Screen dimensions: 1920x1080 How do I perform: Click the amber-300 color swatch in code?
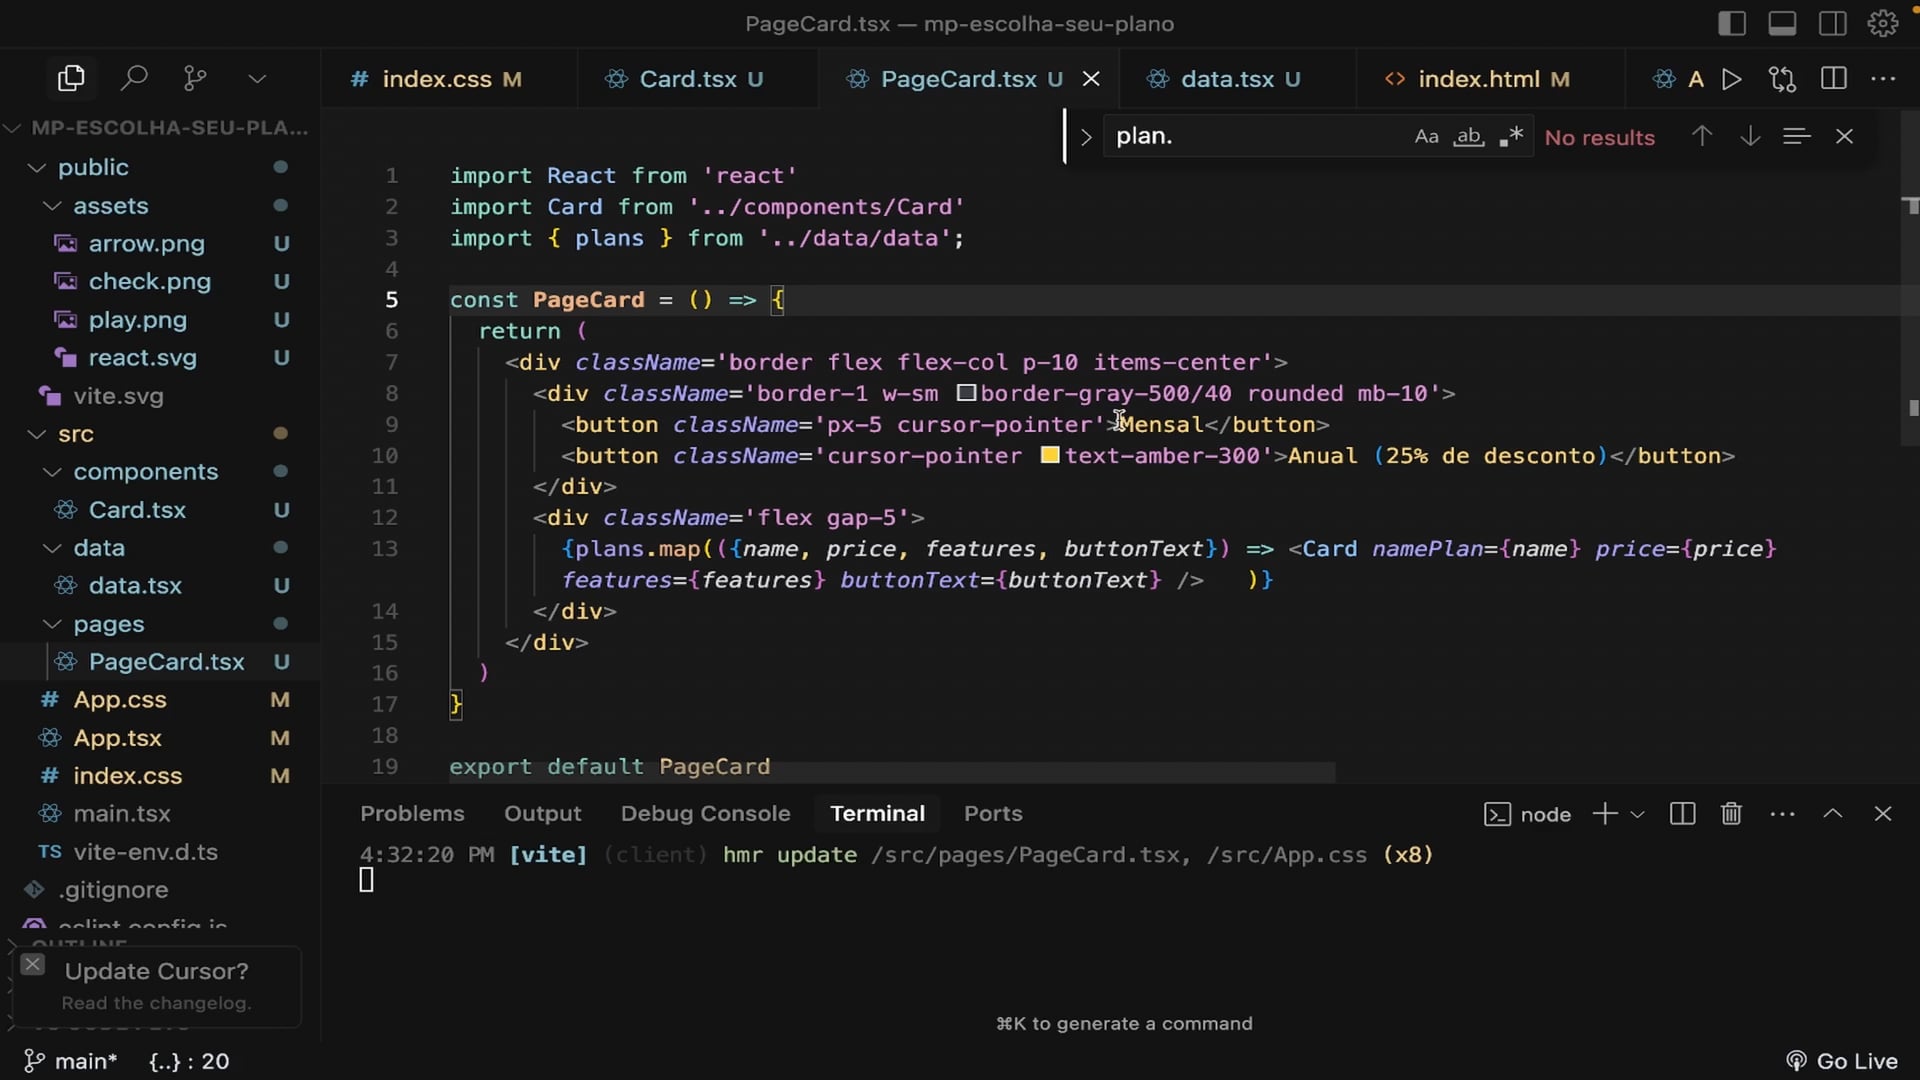tap(1049, 456)
